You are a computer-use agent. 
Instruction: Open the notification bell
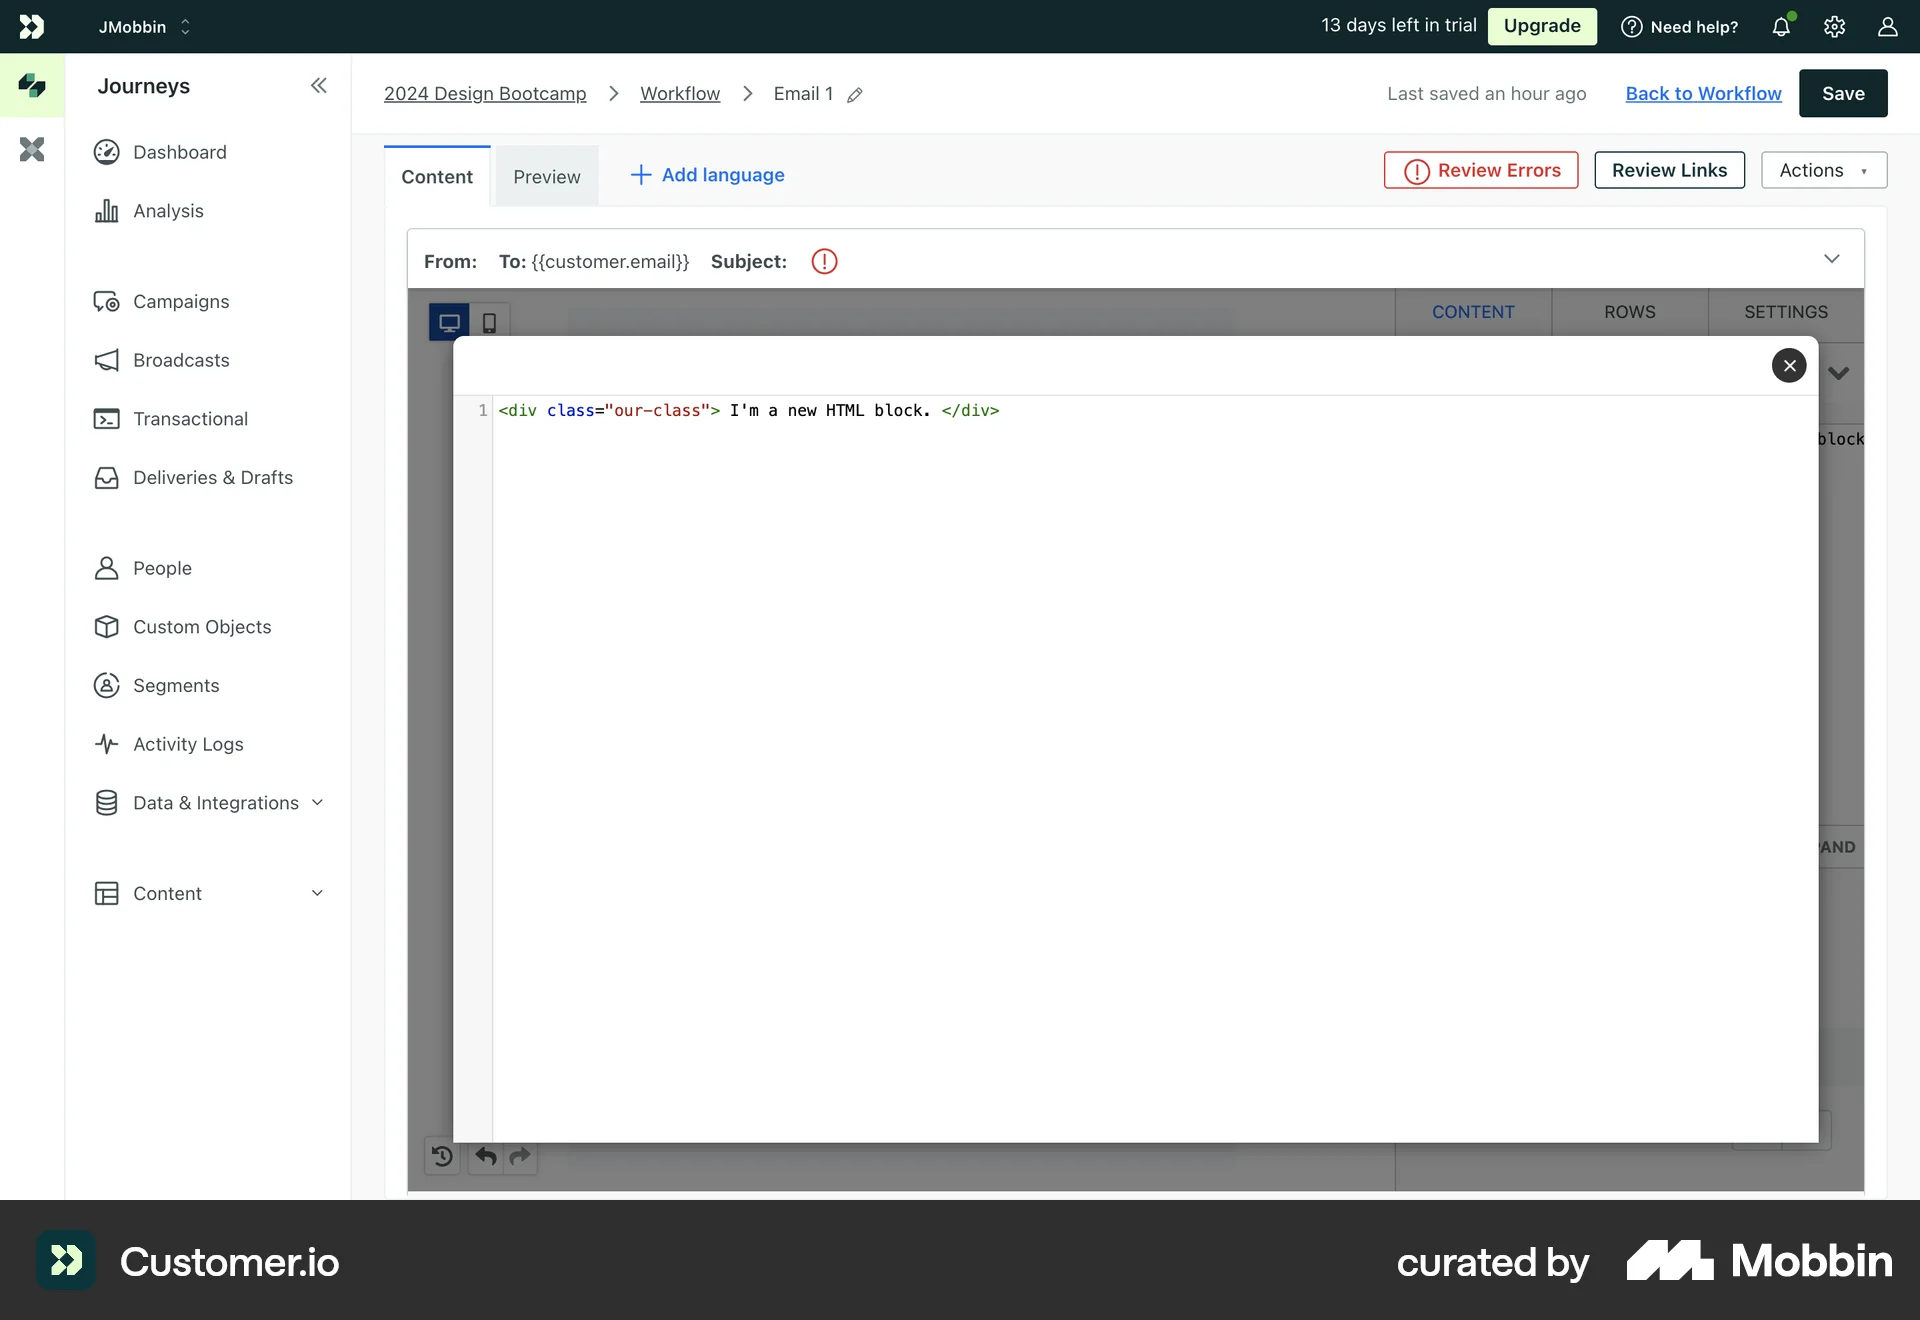point(1782,27)
